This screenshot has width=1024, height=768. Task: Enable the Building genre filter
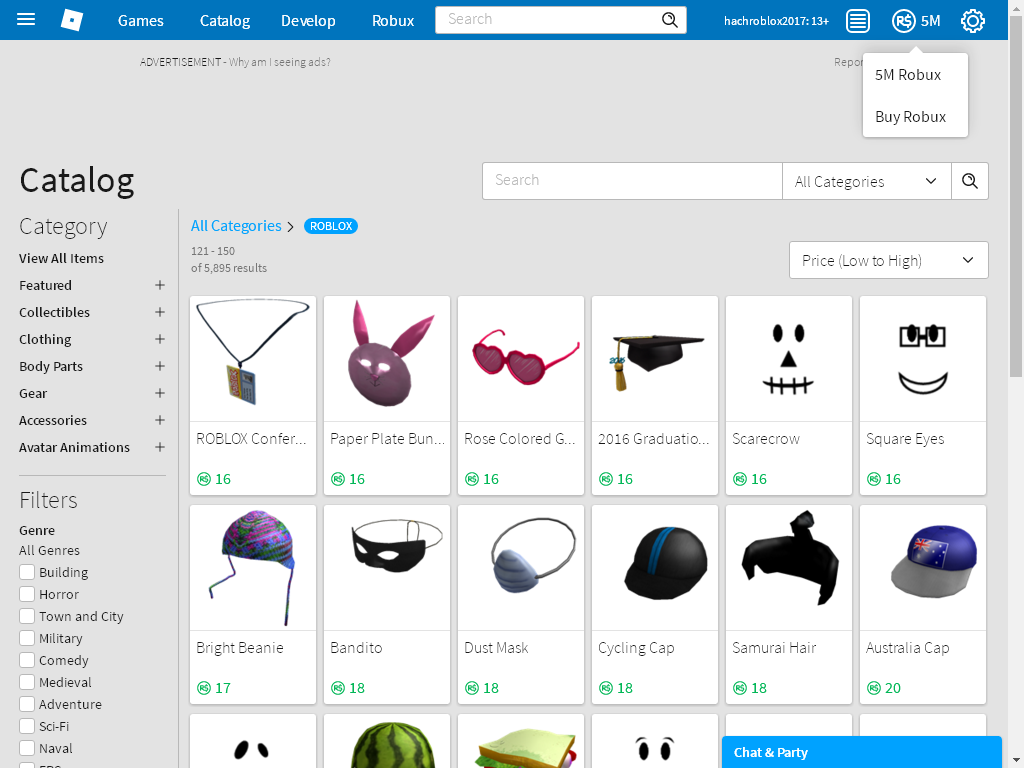tap(27, 572)
